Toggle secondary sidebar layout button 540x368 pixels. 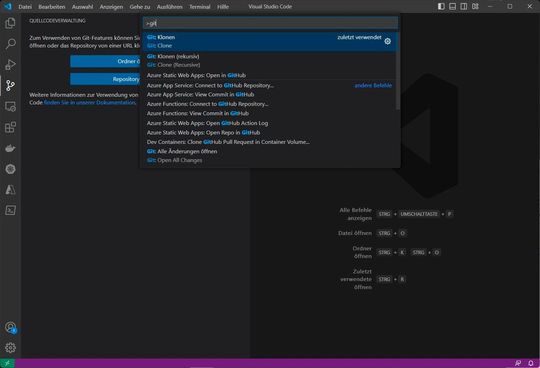[x=464, y=7]
